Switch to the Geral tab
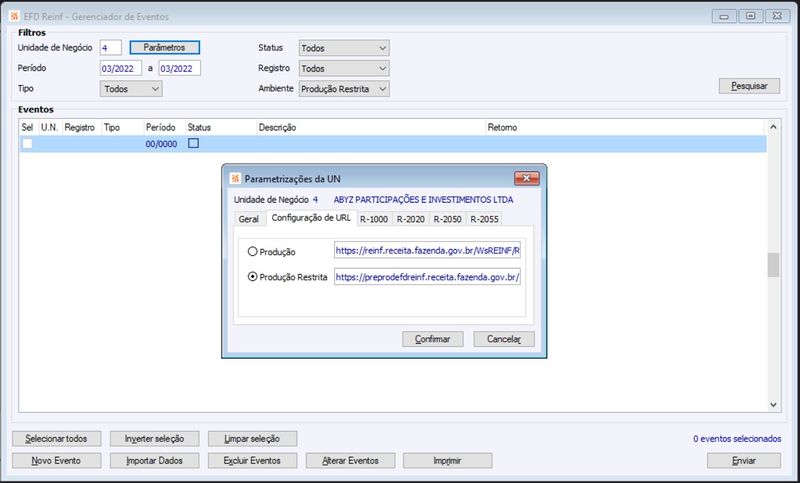Image resolution: width=800 pixels, height=483 pixels. [248, 219]
